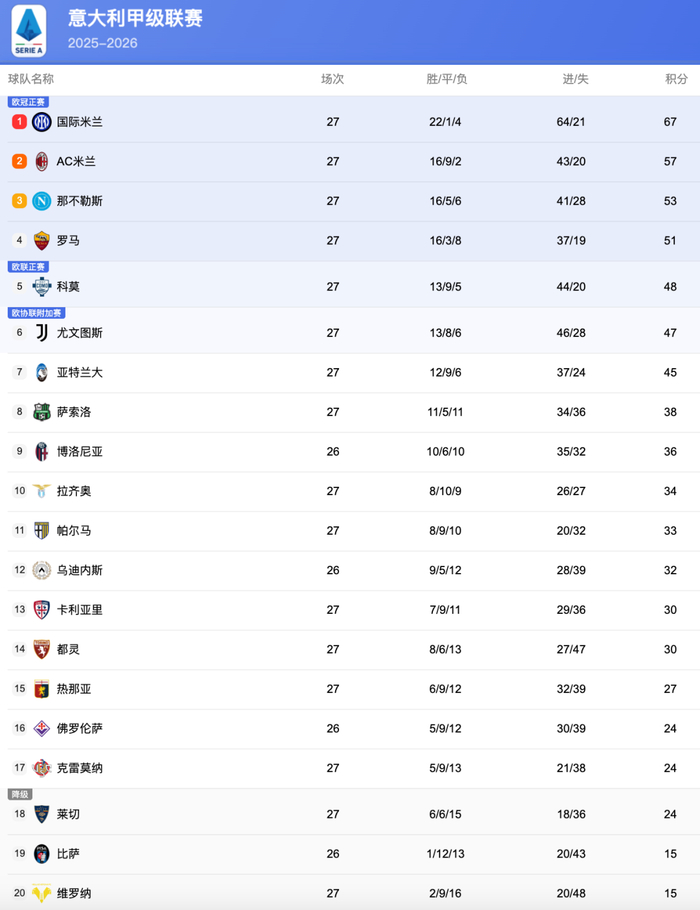Click the Lazio (拉齐奥) eagle crest
The height and width of the screenshot is (910, 700).
click(x=41, y=491)
